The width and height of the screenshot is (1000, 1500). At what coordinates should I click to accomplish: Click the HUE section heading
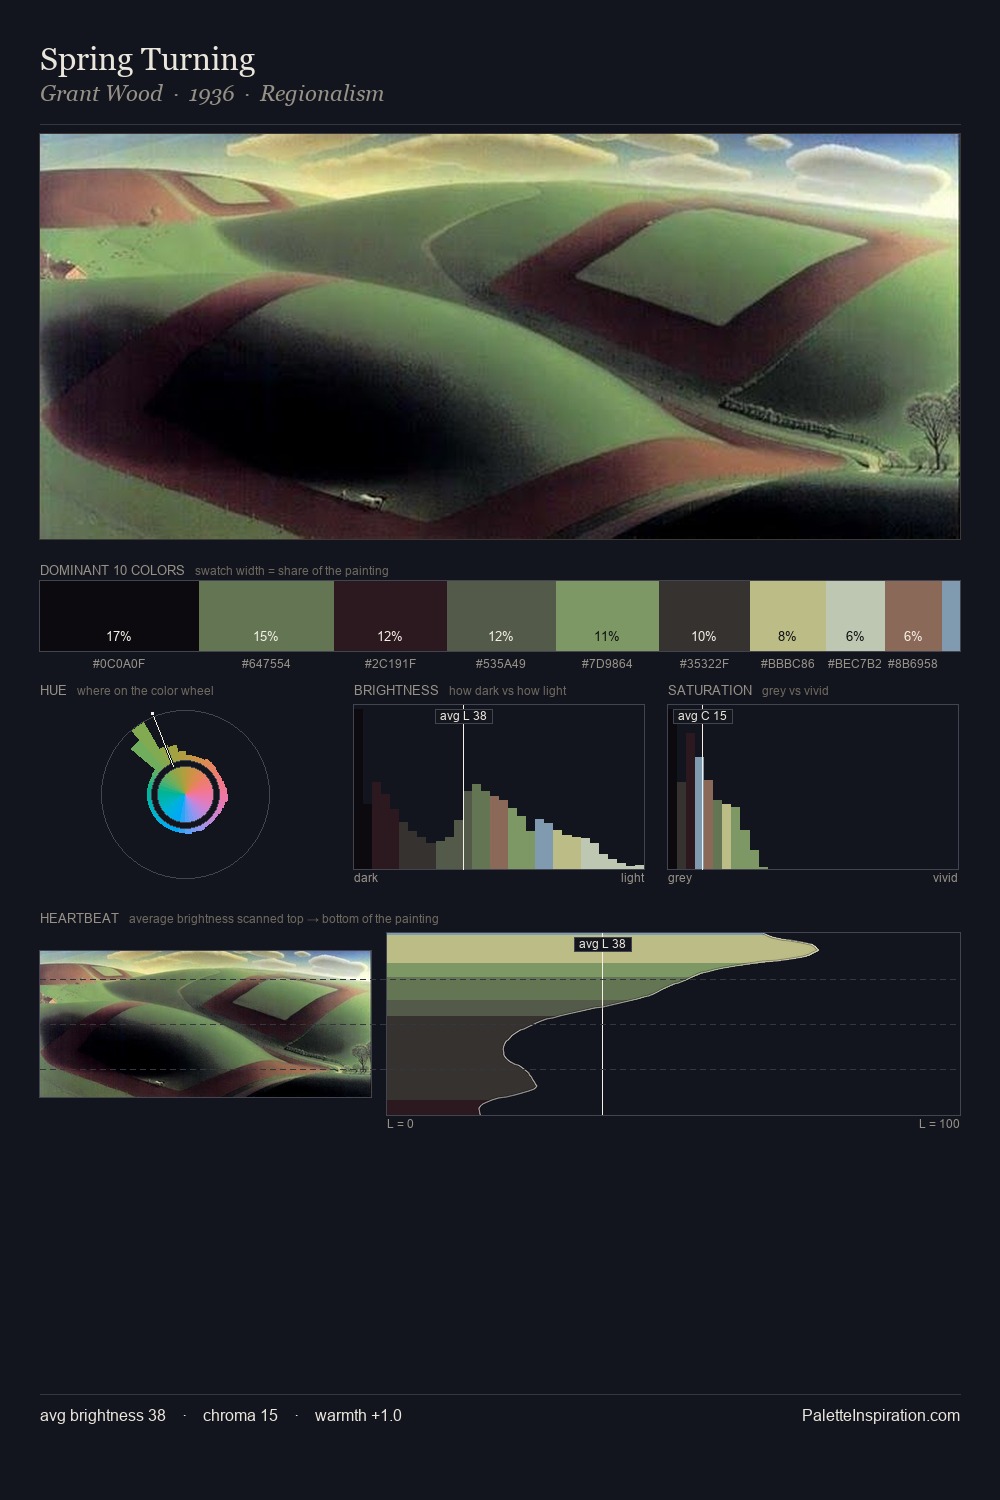click(53, 690)
